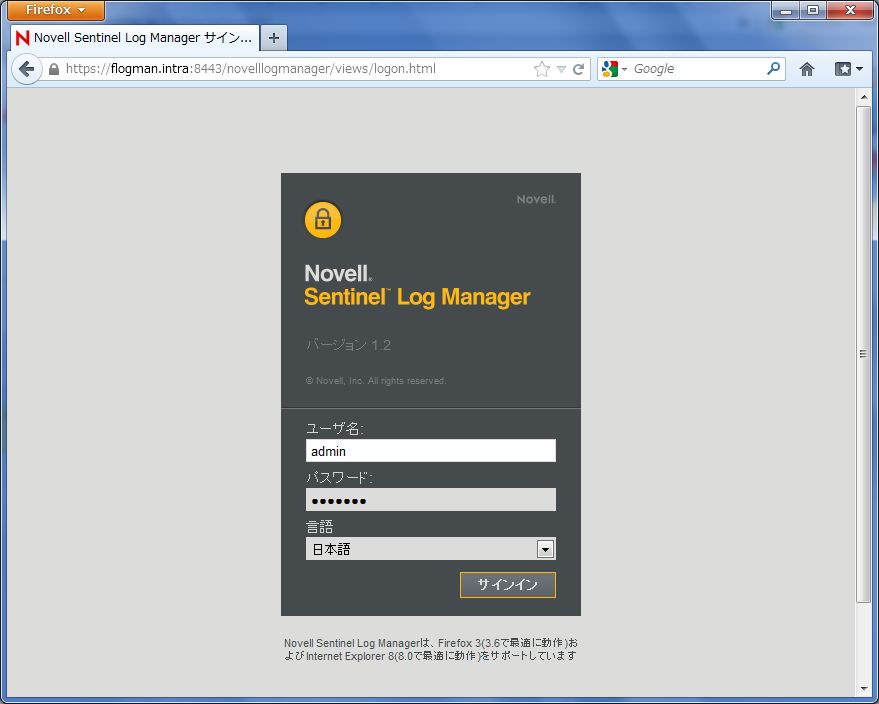Open the bookmarks menu button
The image size is (879, 704).
click(848, 69)
